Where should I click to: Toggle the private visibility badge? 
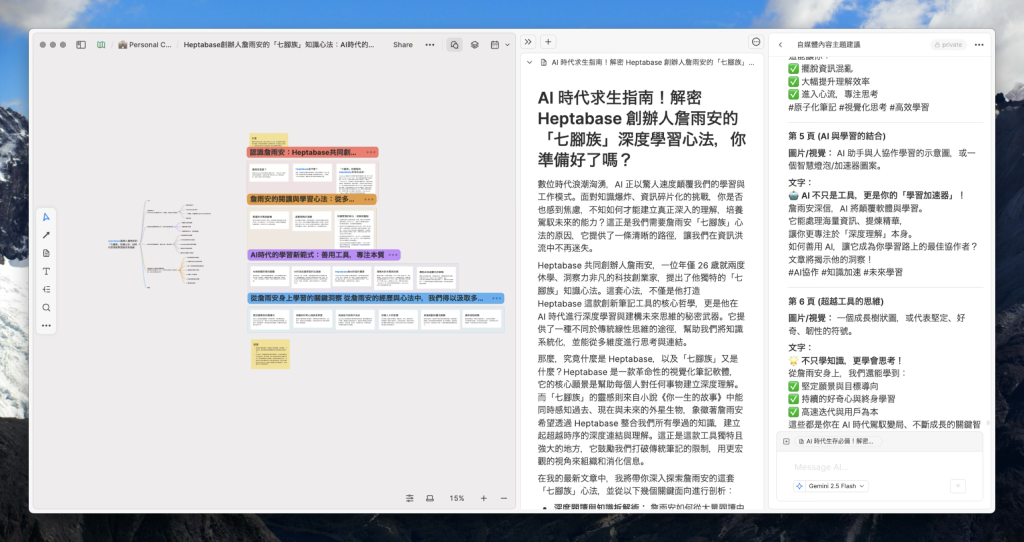(948, 45)
